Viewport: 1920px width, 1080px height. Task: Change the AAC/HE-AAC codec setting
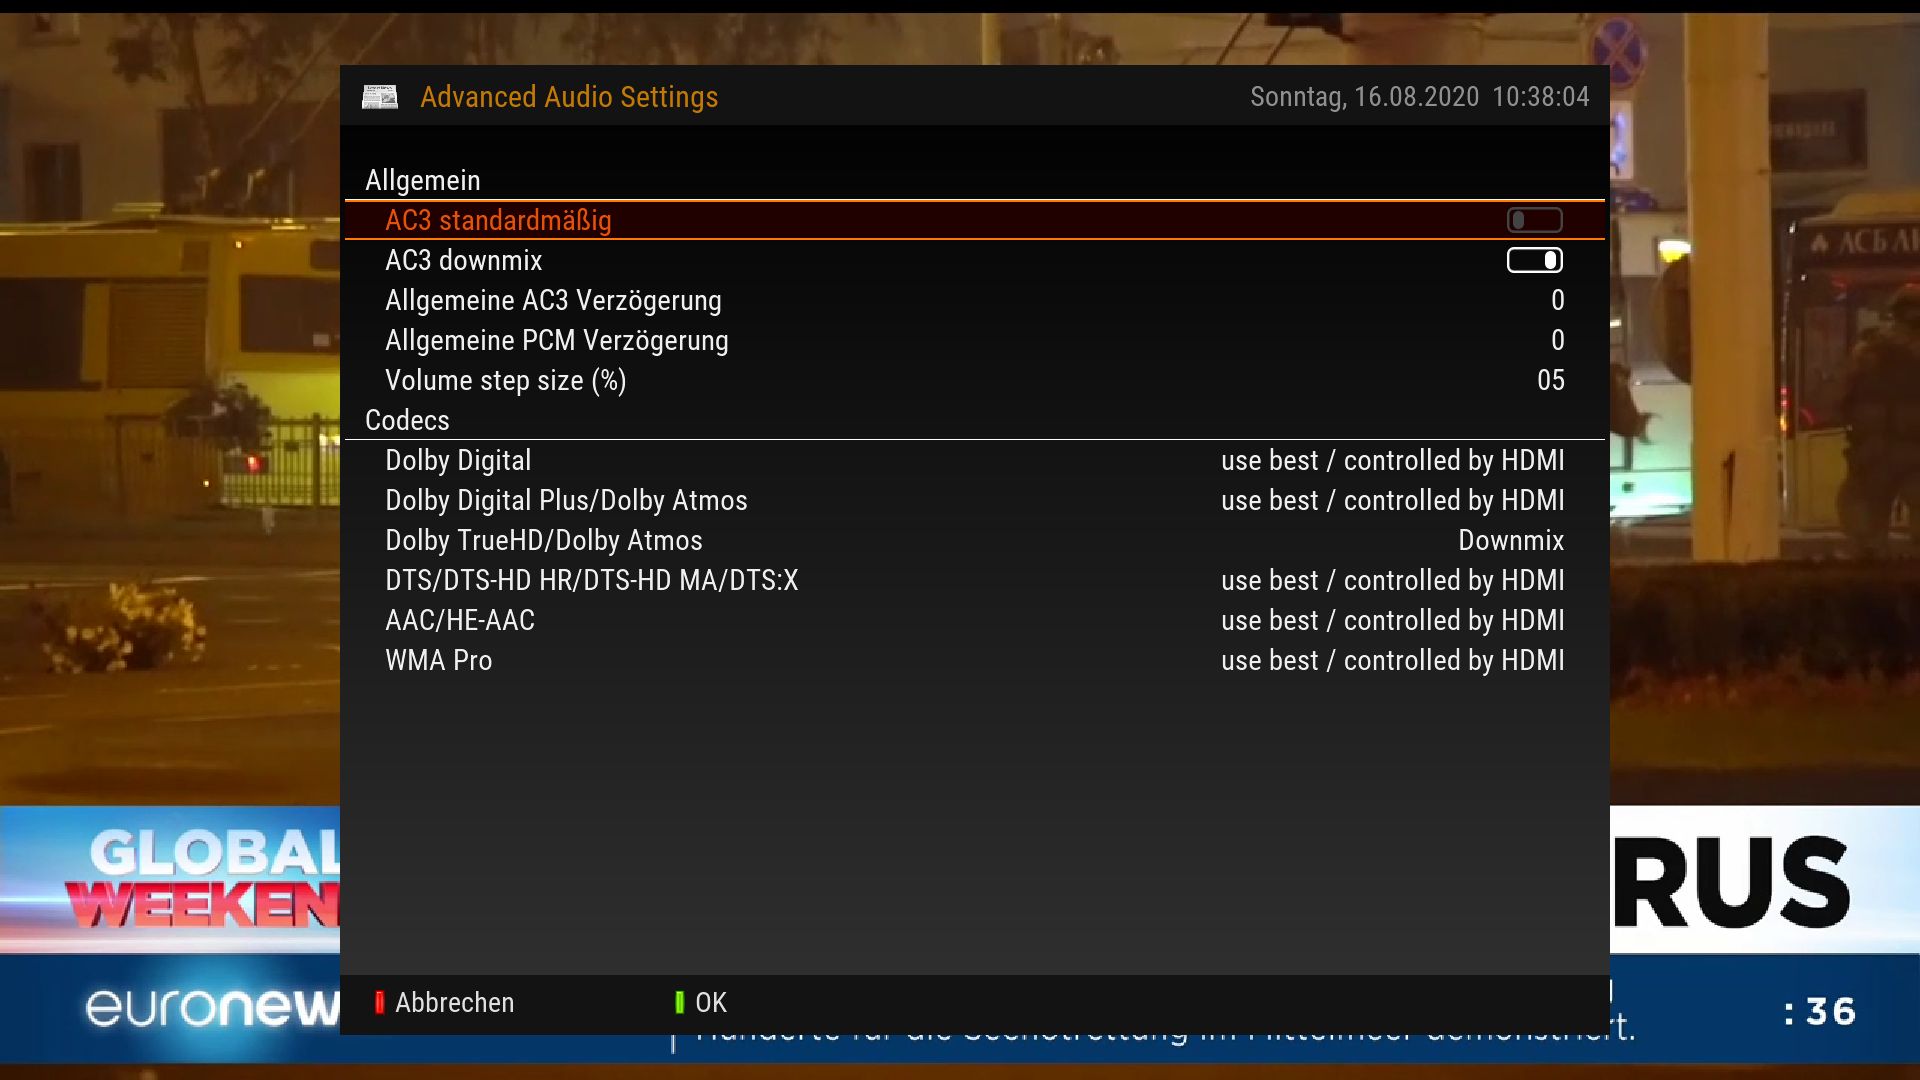coord(1392,620)
